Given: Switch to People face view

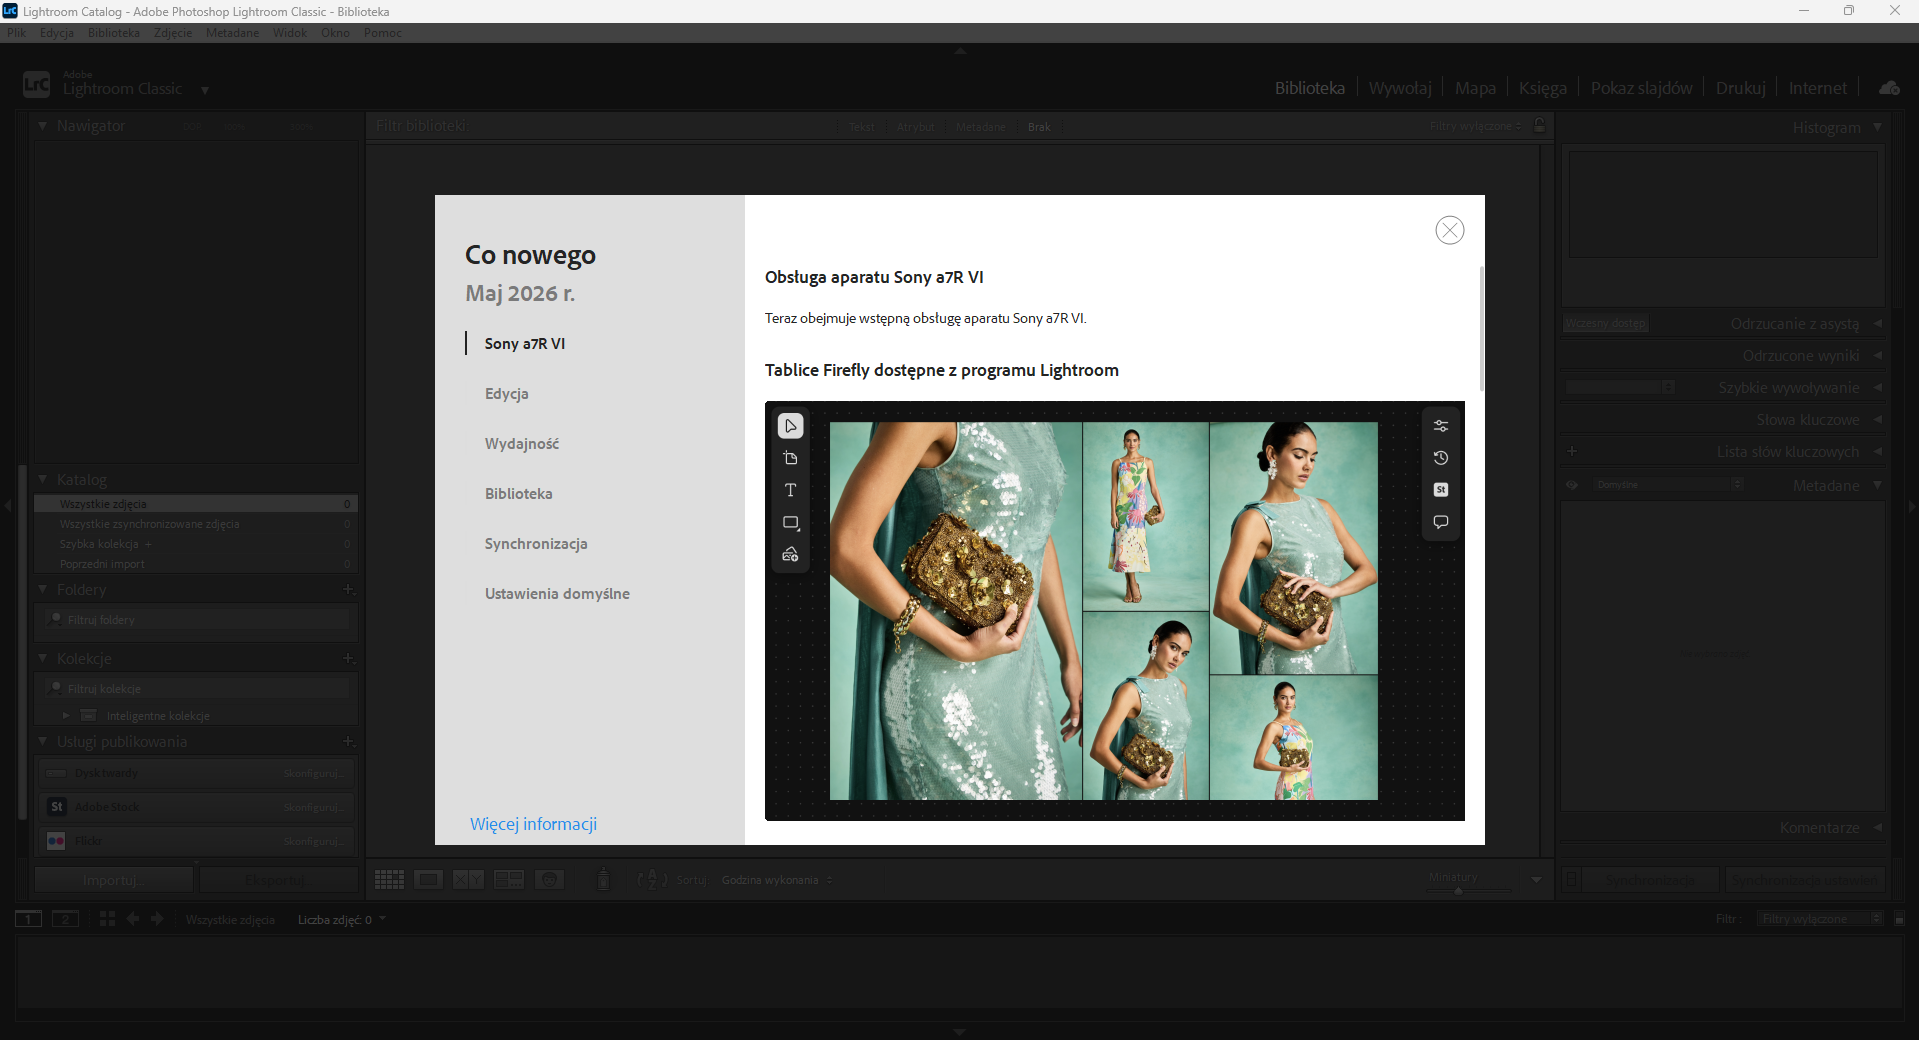Looking at the screenshot, I should coord(549,880).
